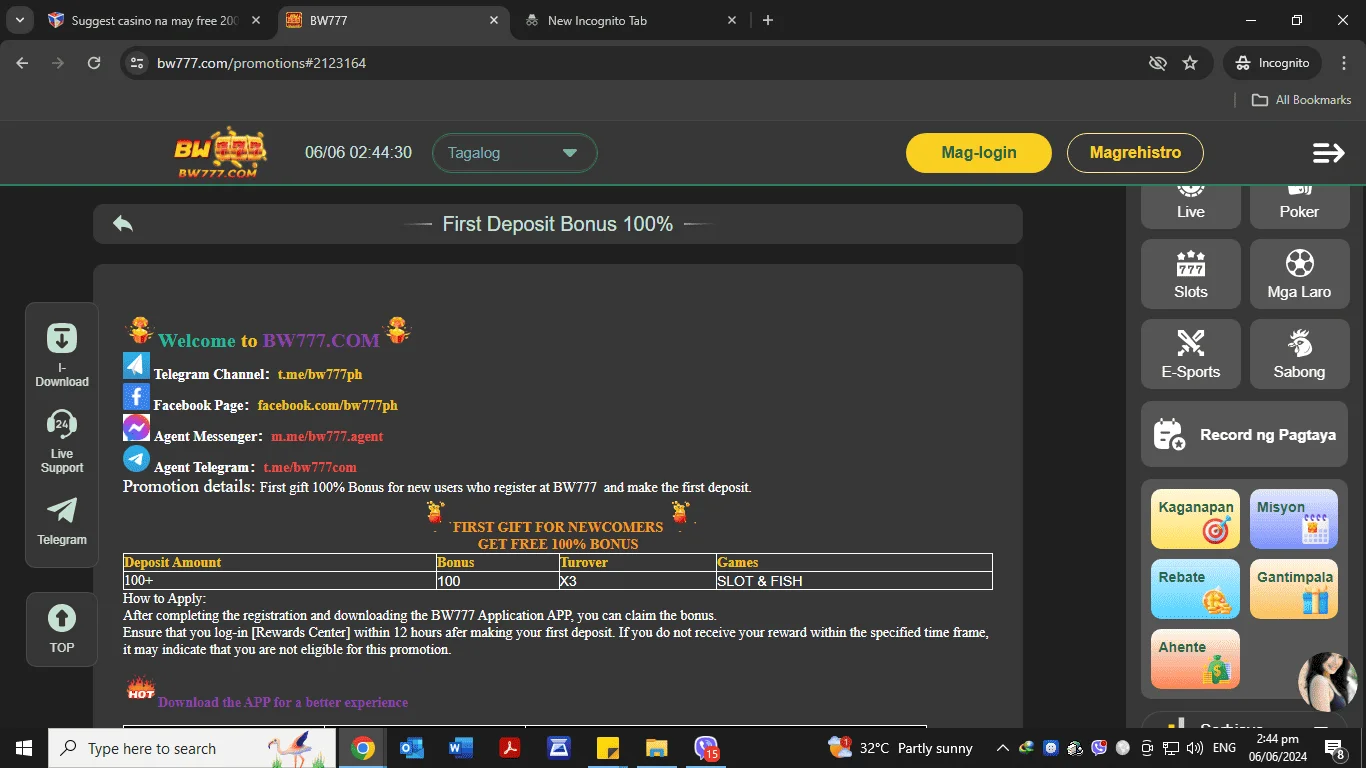Open Google Chrome on taskbar
Screen dimensions: 1366x768
363,748
